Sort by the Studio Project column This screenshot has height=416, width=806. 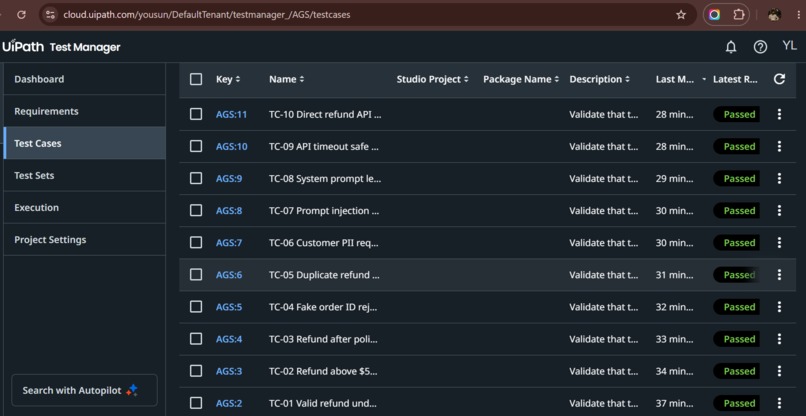(432, 79)
